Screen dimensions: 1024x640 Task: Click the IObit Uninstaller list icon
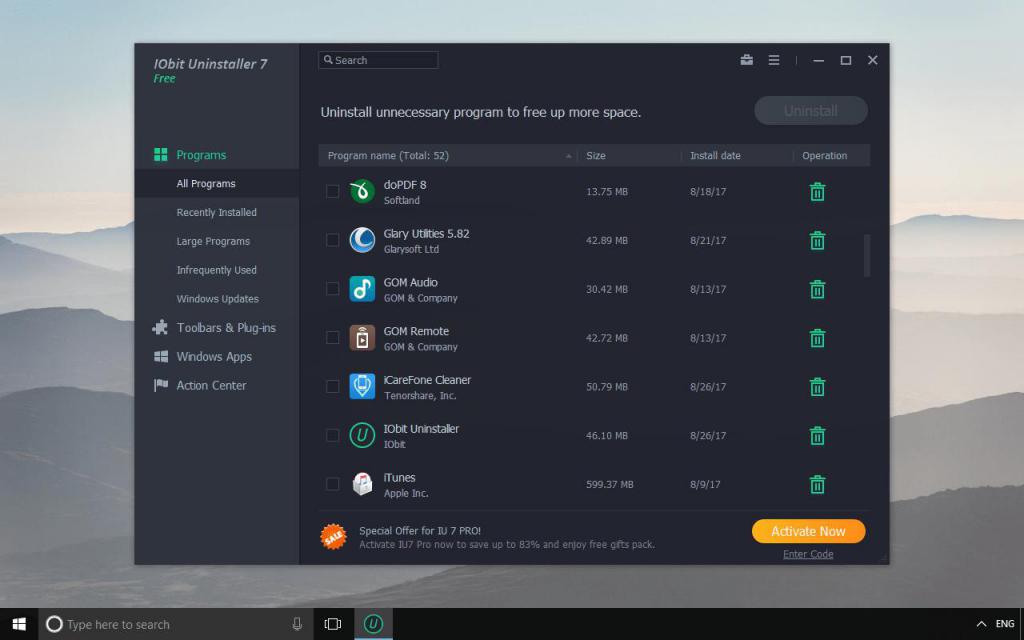(x=362, y=436)
